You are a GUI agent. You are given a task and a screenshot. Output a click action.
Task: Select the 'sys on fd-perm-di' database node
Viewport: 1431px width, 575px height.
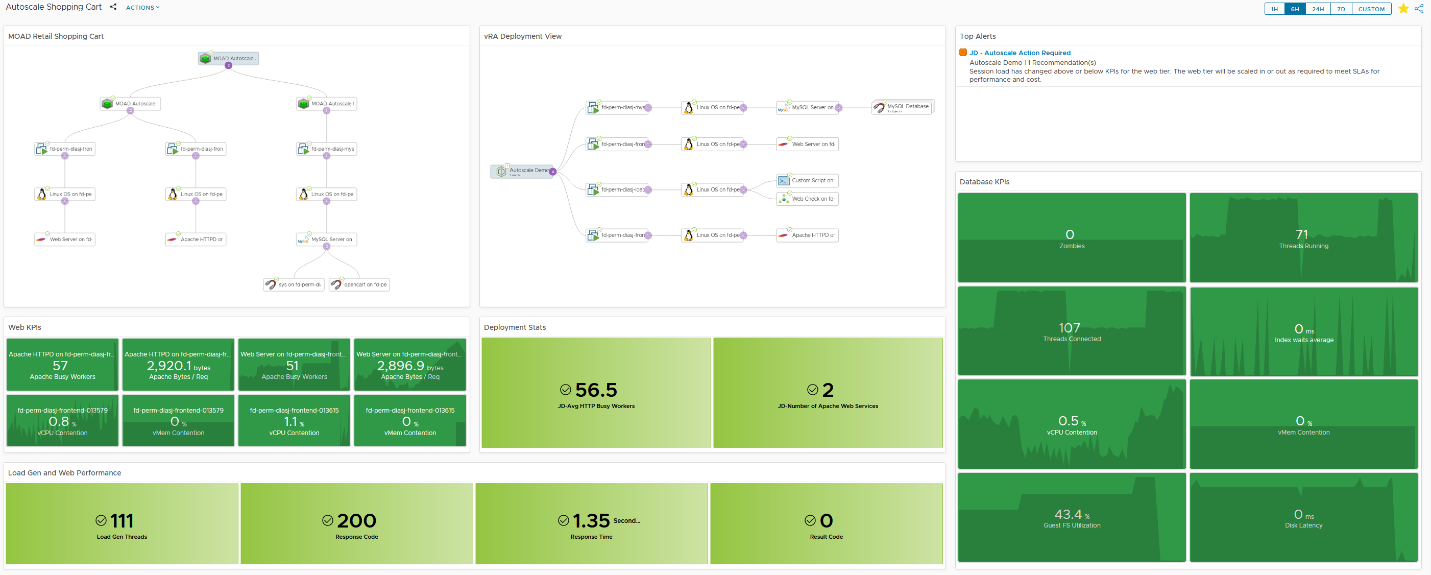293,285
